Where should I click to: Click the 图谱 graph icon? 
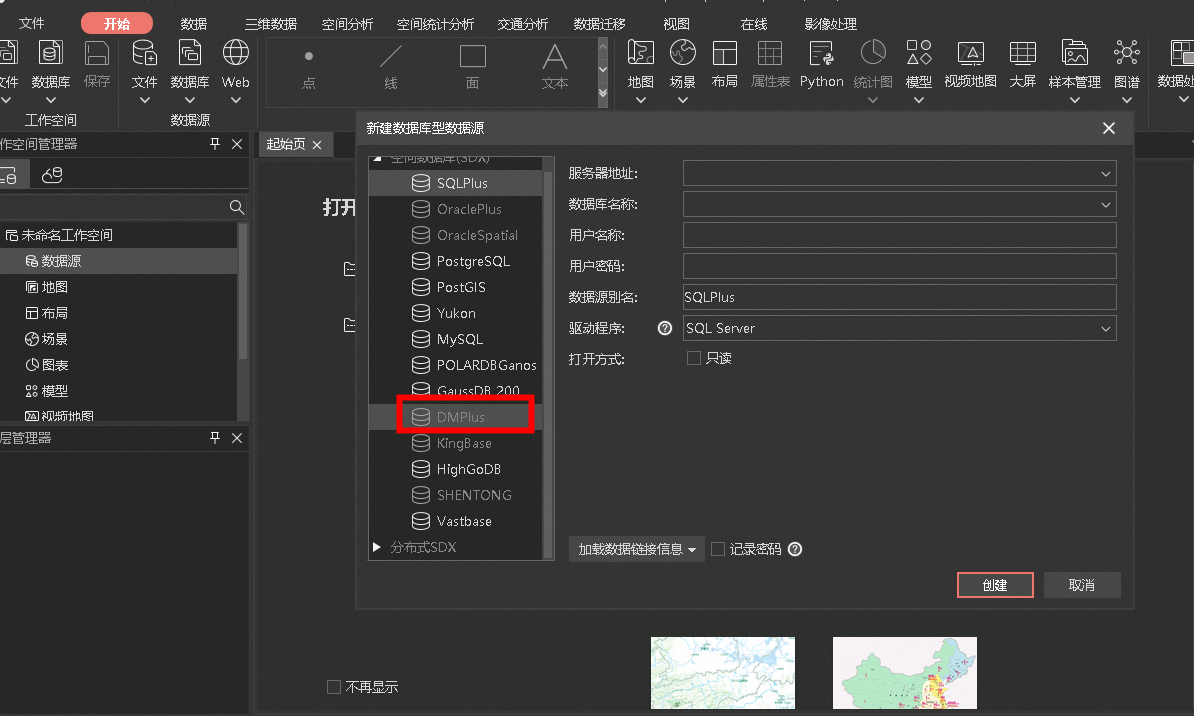(1126, 53)
